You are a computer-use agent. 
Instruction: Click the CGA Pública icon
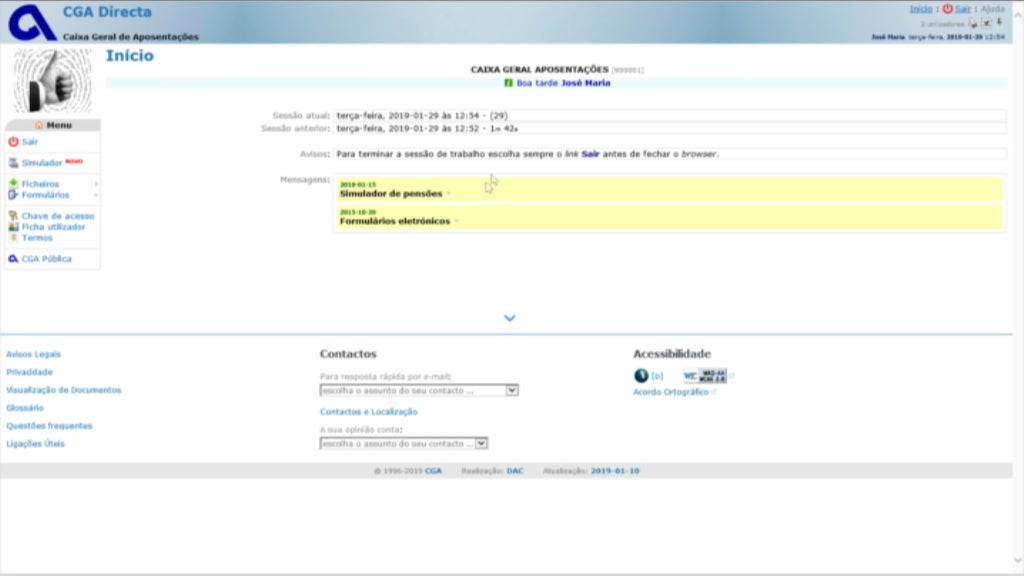tap(12, 257)
